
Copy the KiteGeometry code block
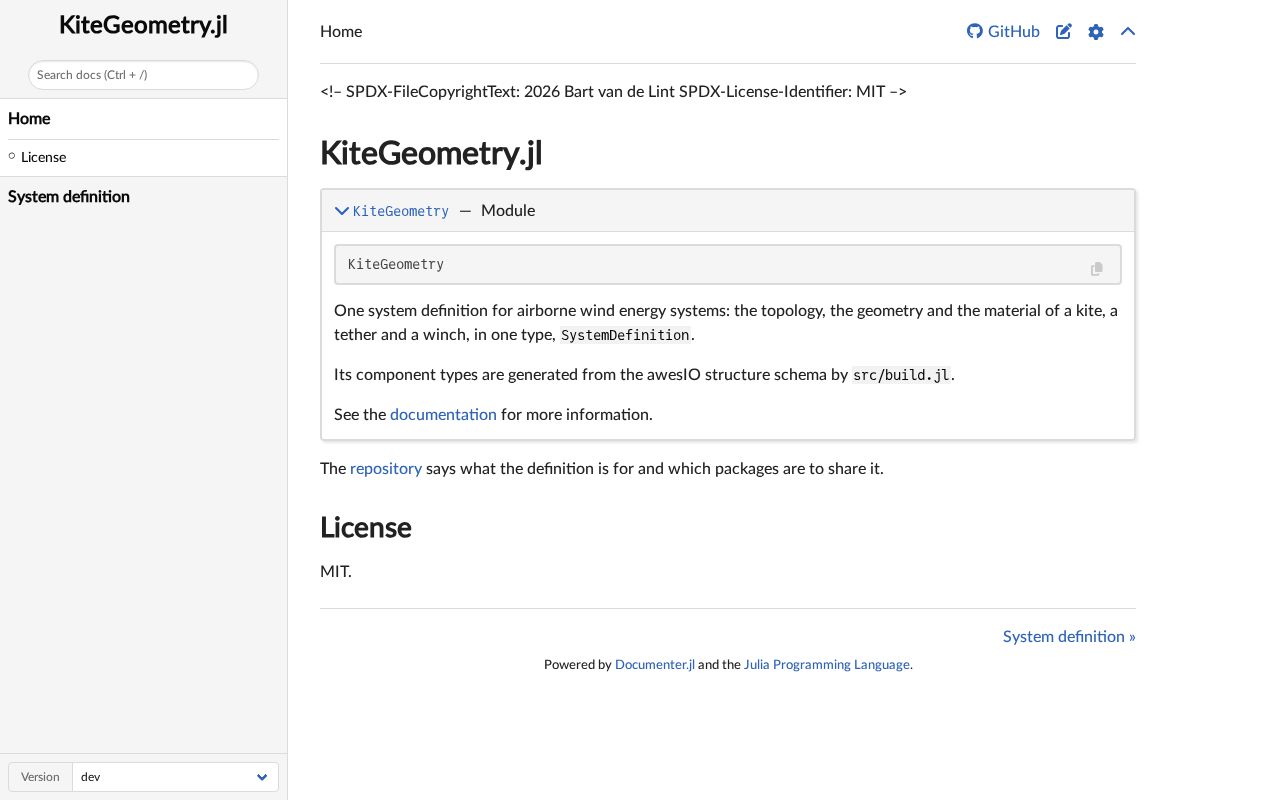click(1097, 268)
